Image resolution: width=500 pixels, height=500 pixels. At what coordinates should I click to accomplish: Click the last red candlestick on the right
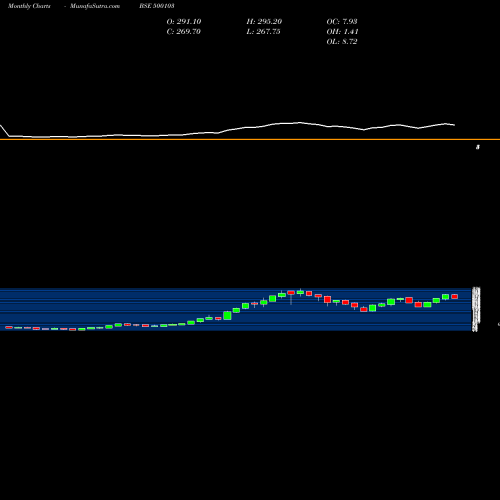(x=455, y=296)
